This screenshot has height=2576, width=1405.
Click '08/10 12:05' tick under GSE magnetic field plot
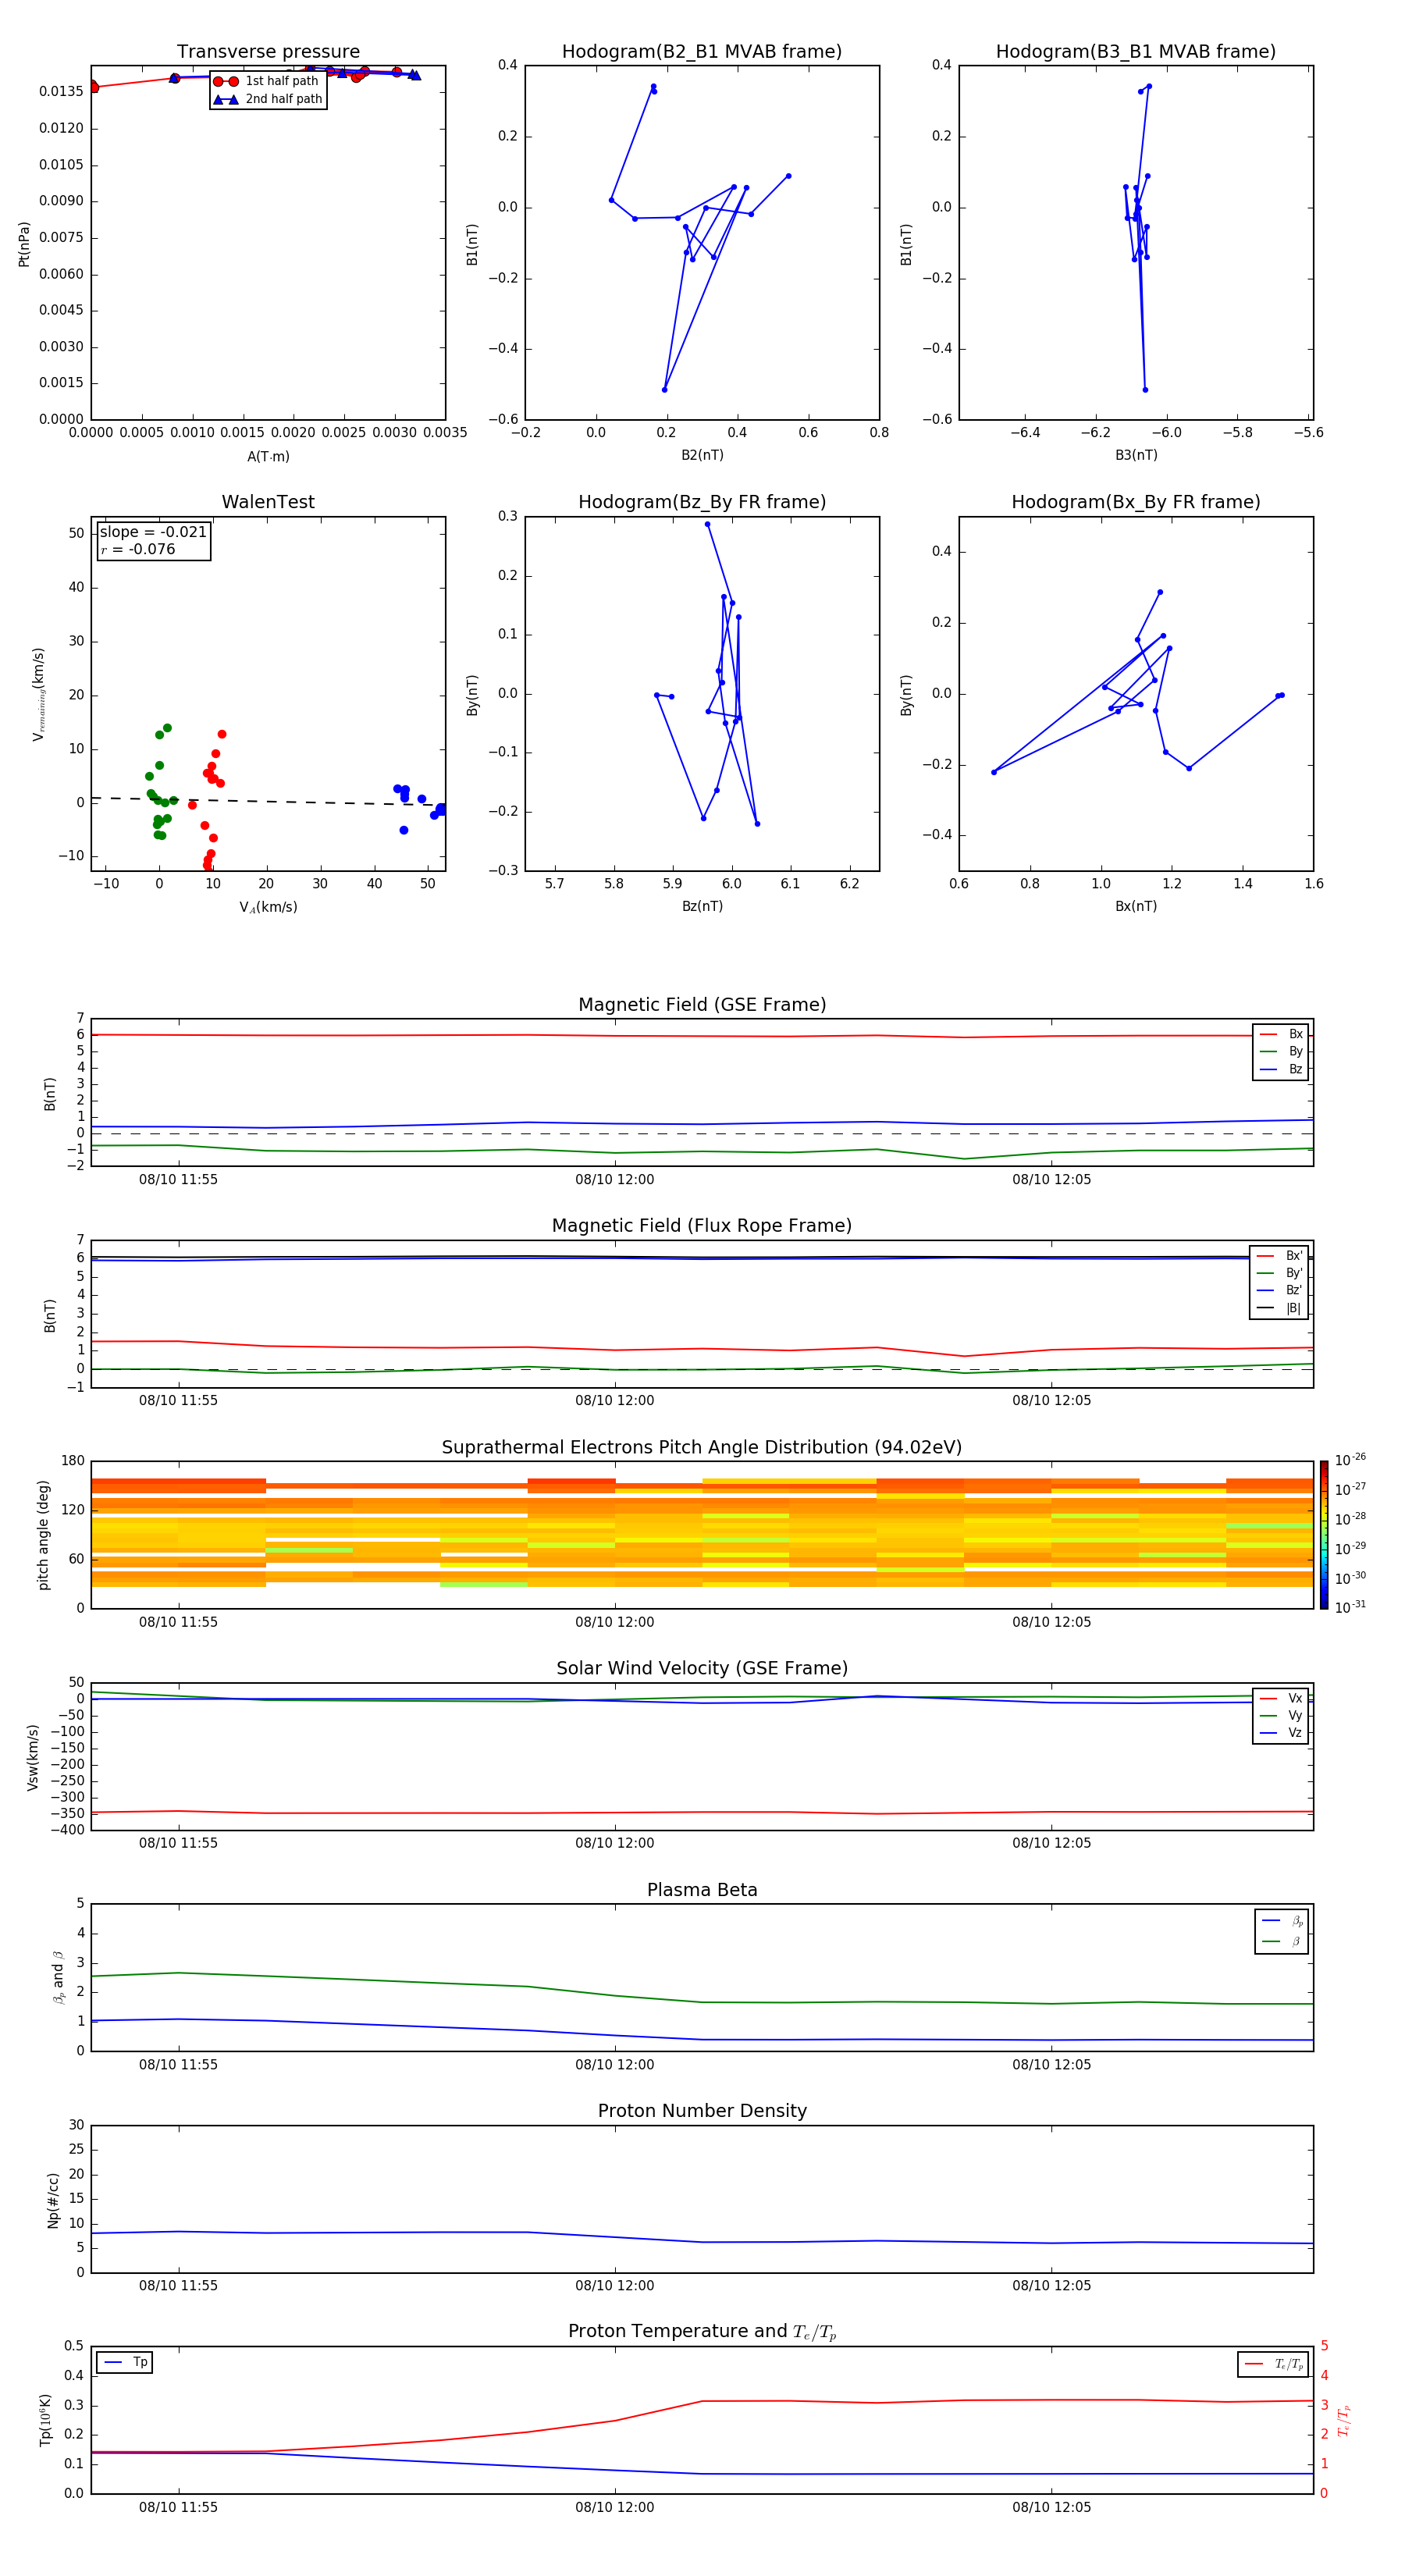click(x=1051, y=1180)
